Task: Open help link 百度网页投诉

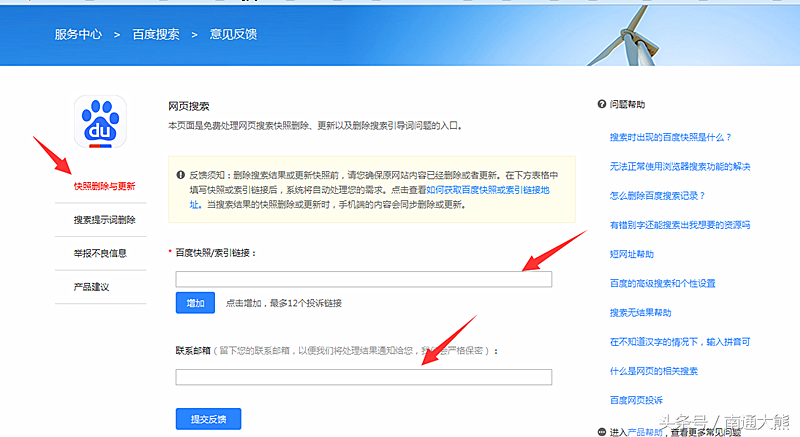Action: tap(636, 400)
